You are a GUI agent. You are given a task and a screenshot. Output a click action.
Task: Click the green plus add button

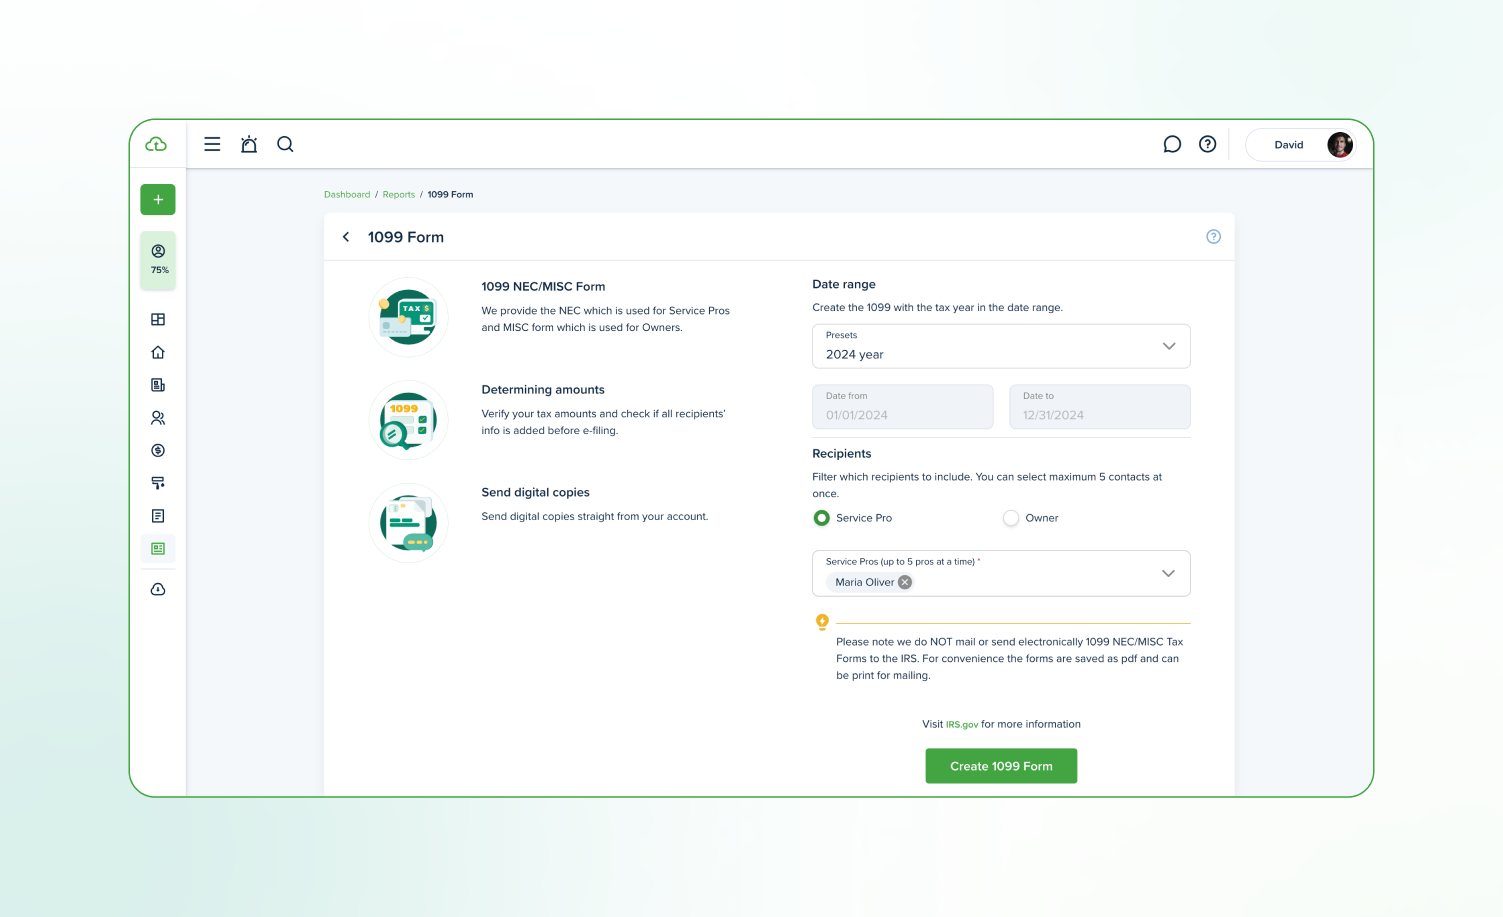tap(158, 200)
